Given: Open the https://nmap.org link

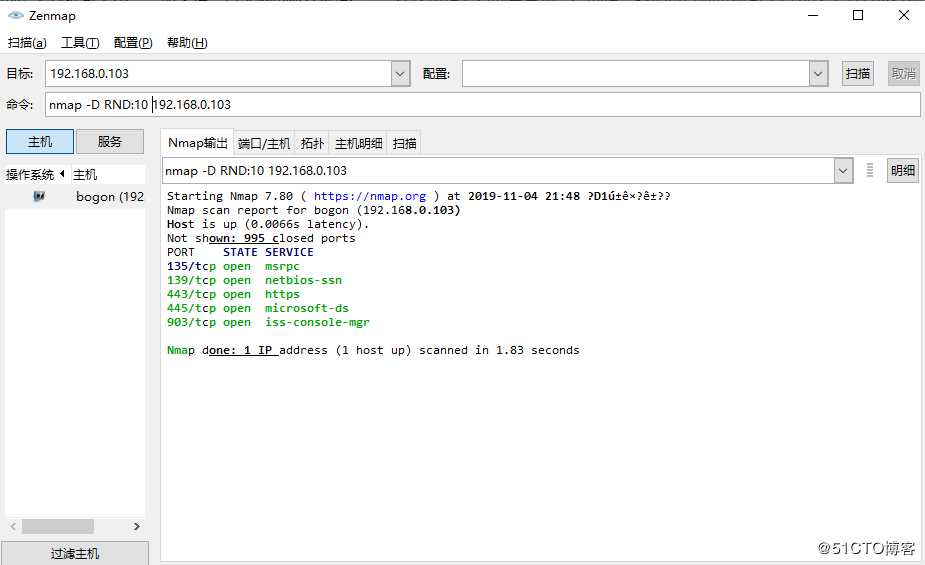Looking at the screenshot, I should [x=370, y=196].
